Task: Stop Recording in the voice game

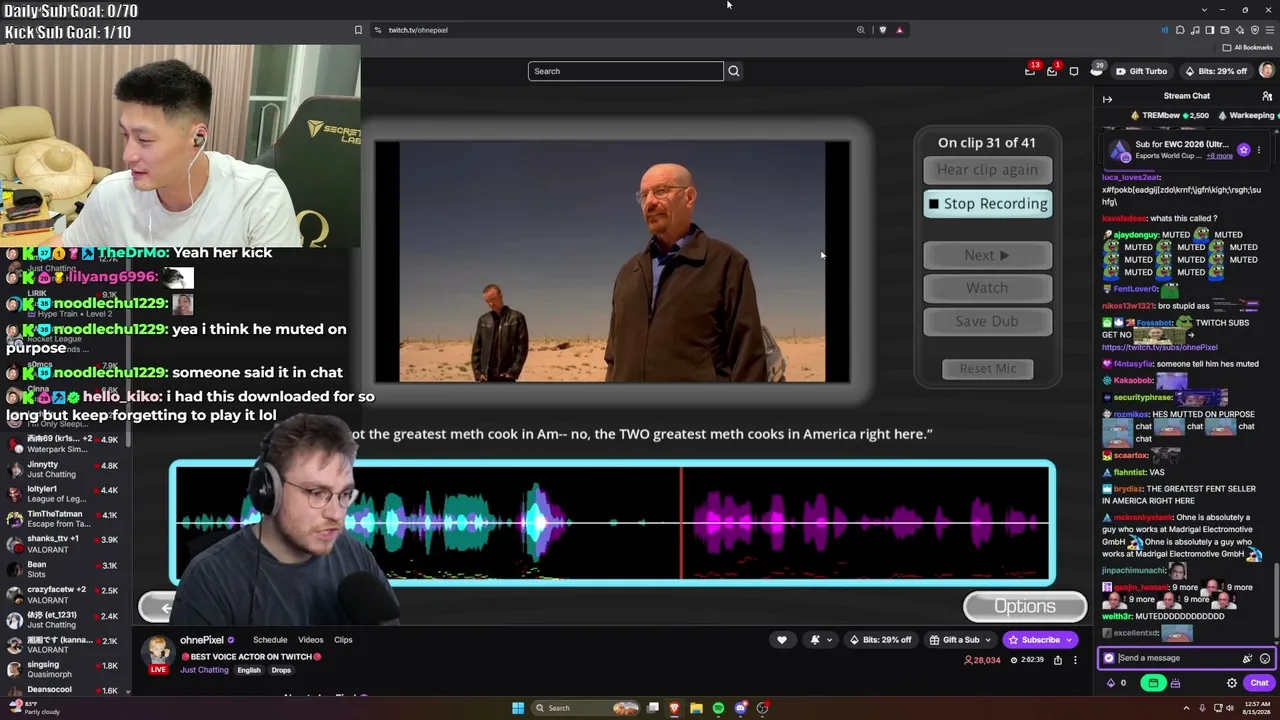Action: [x=987, y=204]
